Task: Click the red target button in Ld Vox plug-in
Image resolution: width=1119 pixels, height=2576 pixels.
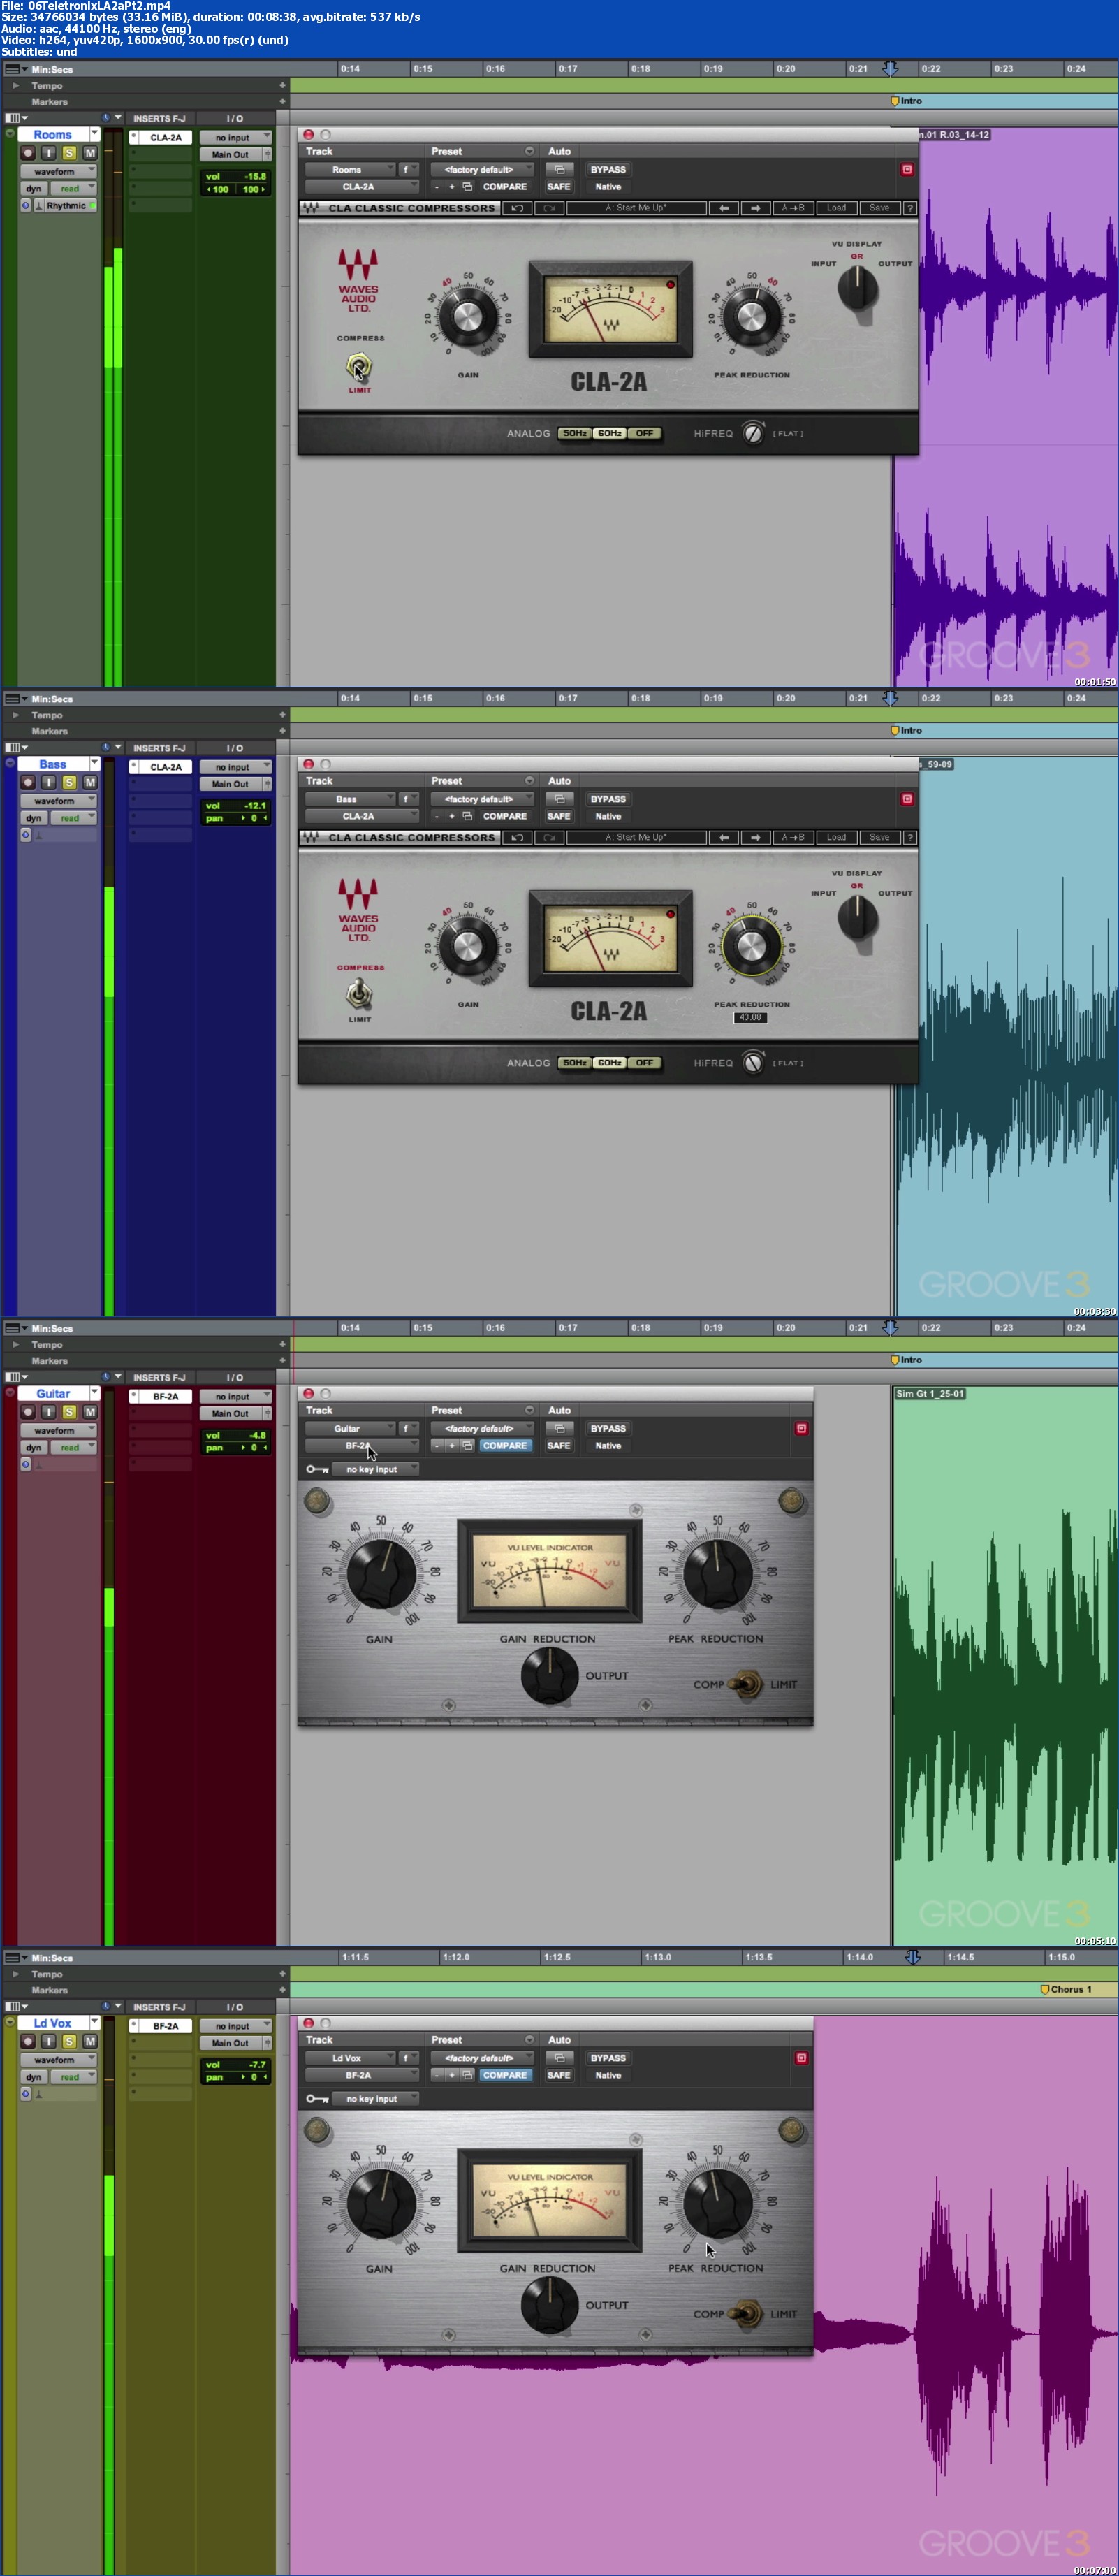Action: tap(801, 2058)
